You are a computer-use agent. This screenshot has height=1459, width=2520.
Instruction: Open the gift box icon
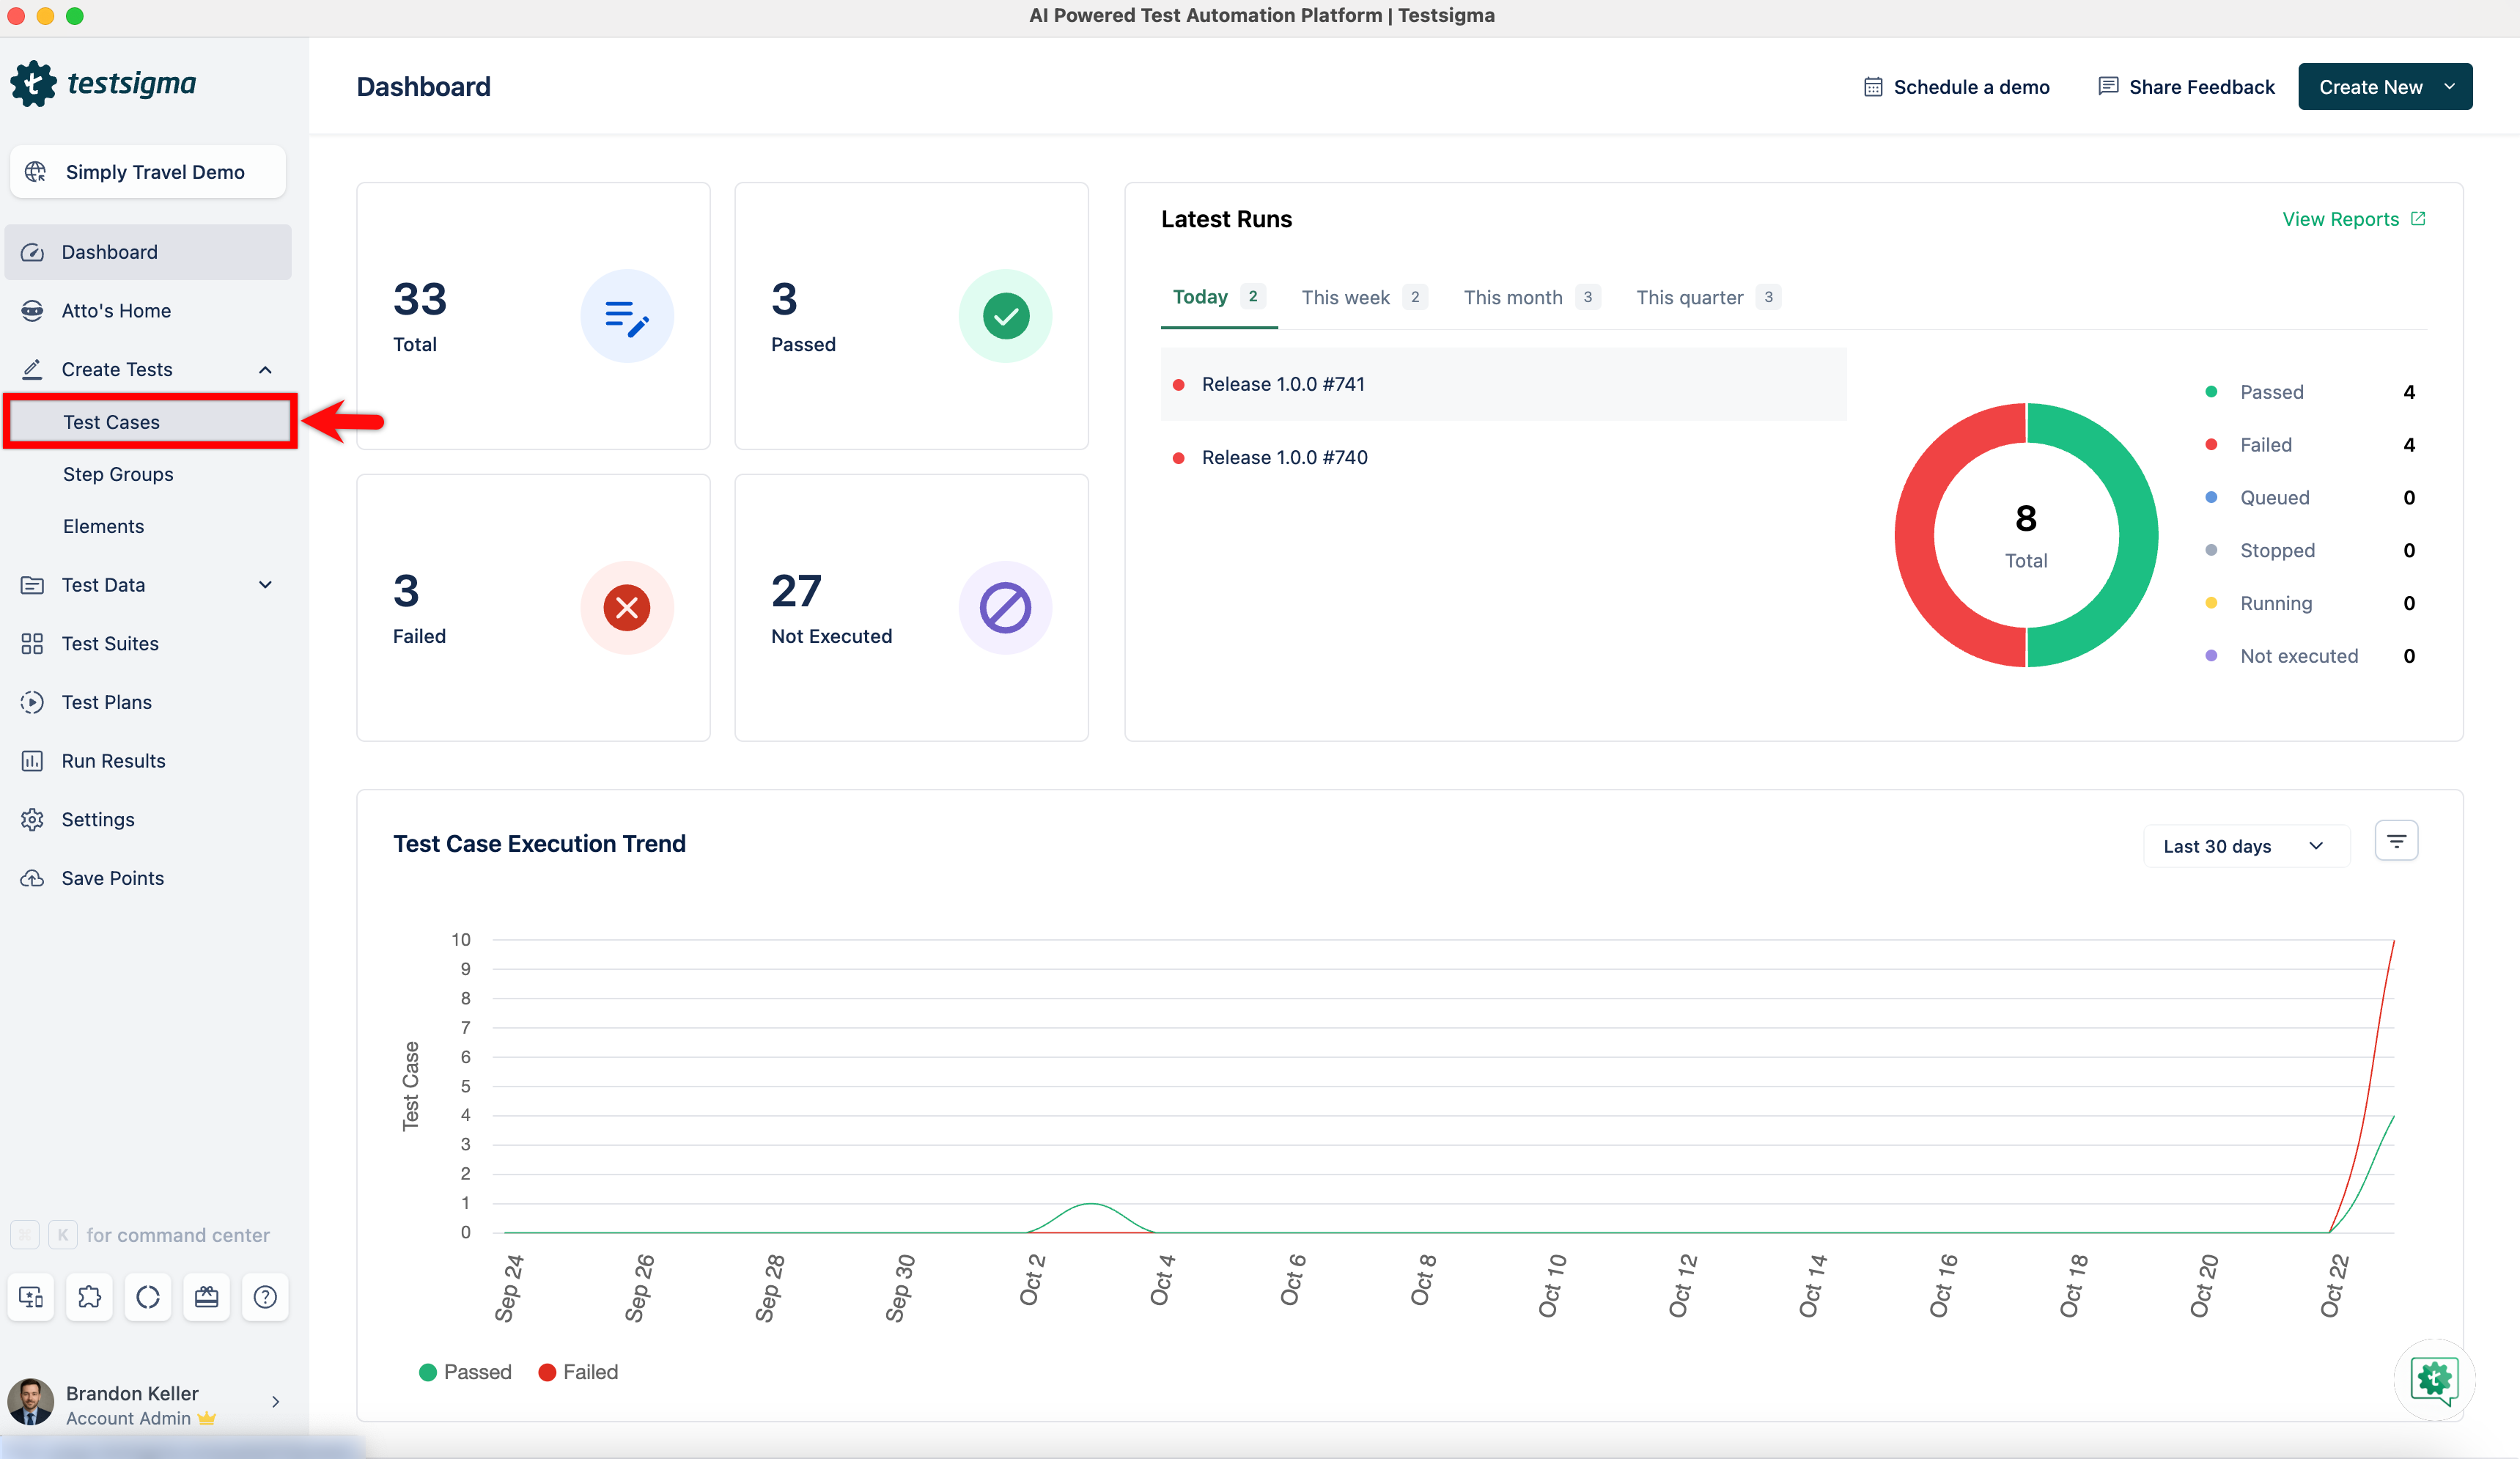207,1297
